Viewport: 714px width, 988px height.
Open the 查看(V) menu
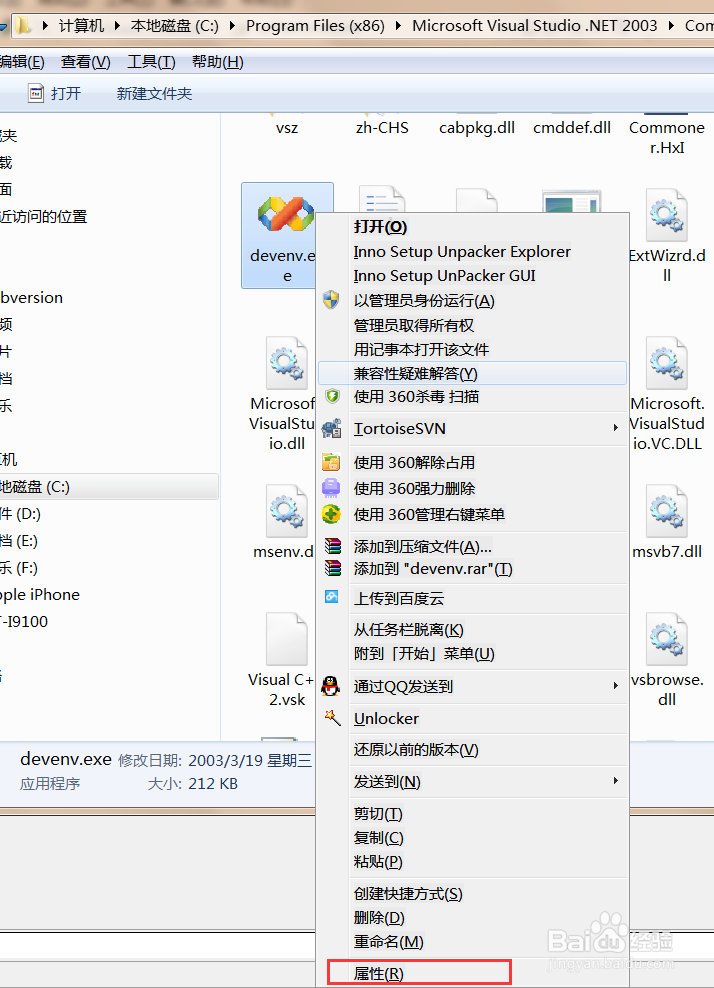[86, 62]
